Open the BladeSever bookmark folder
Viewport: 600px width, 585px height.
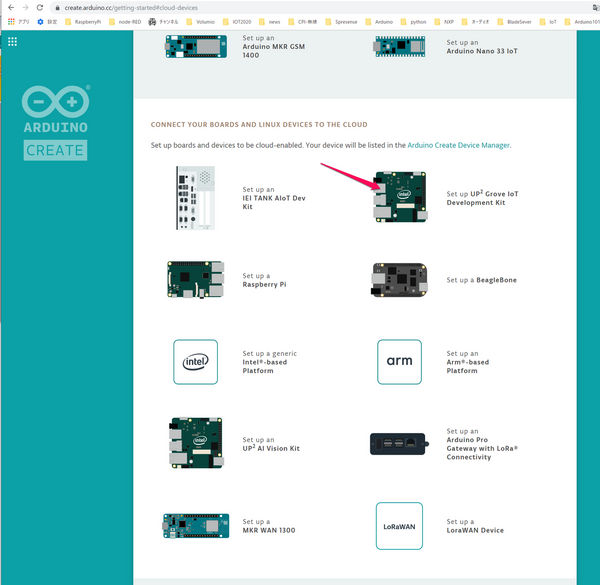pyautogui.click(x=514, y=22)
